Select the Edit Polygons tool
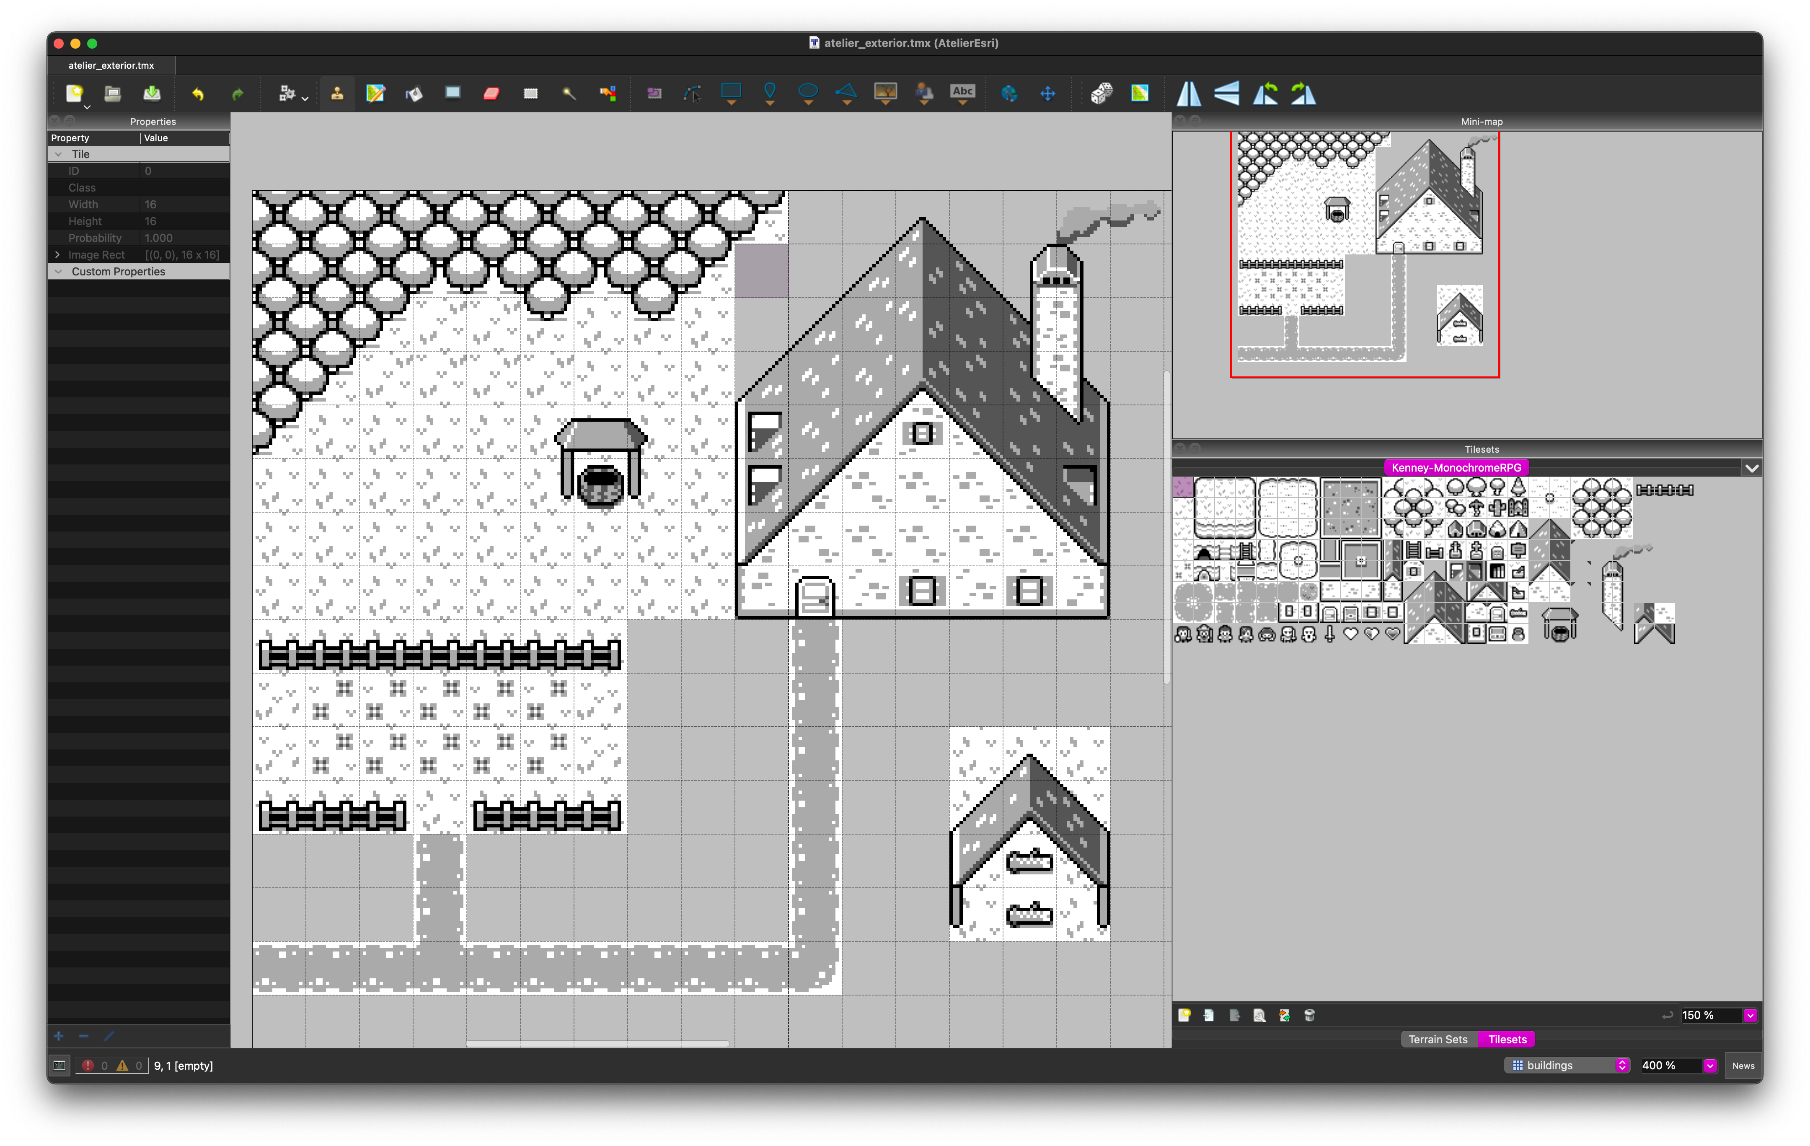Image resolution: width=1810 pixels, height=1146 pixels. click(693, 93)
